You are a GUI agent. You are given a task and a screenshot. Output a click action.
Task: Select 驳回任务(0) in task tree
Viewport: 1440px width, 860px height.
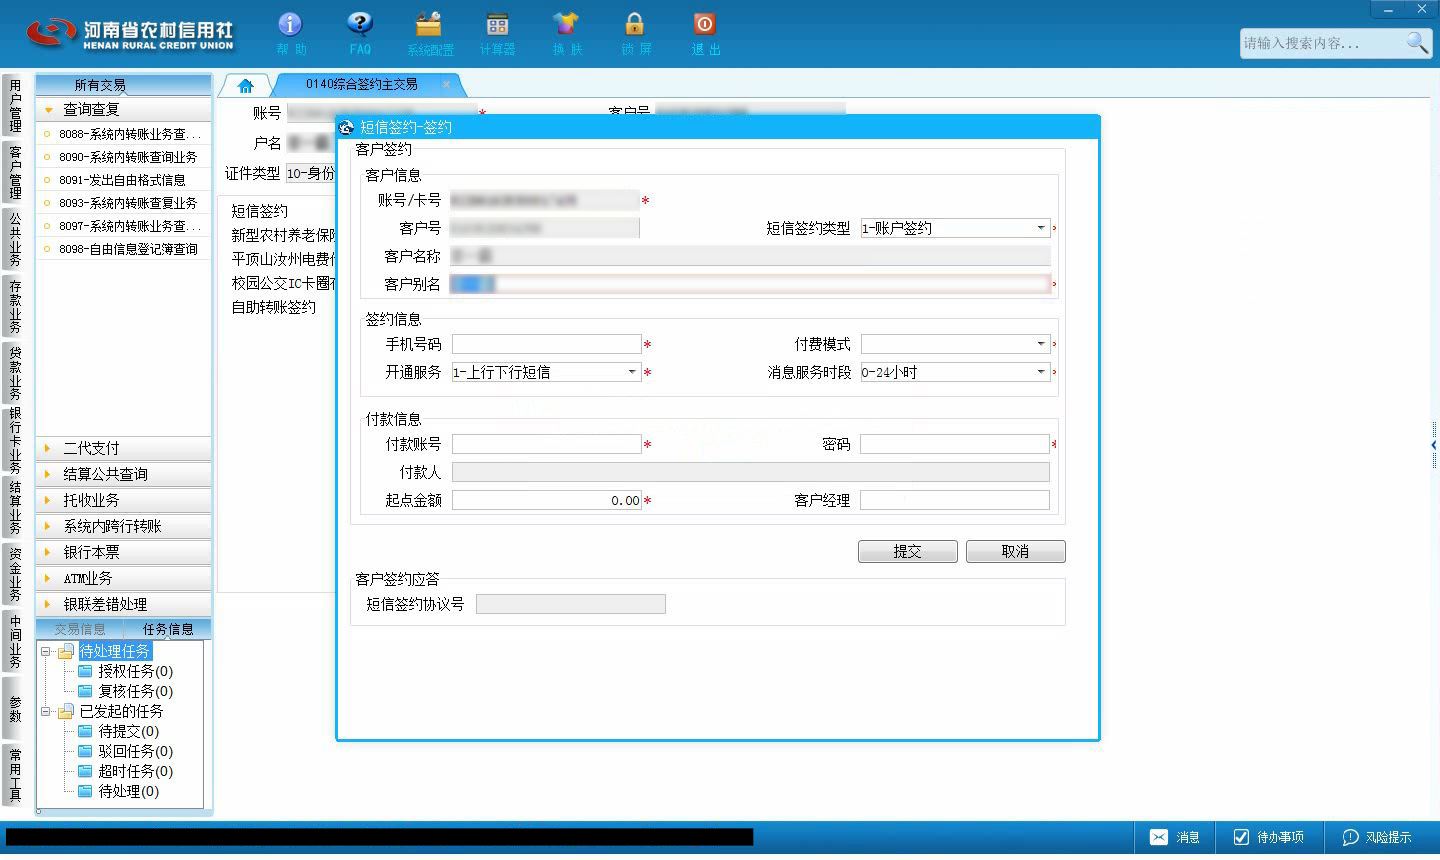pyautogui.click(x=135, y=751)
